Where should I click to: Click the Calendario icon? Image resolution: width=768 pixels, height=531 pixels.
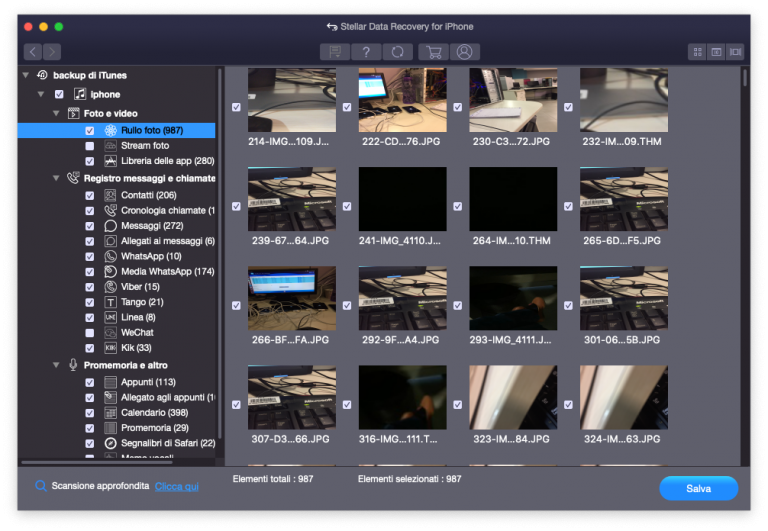click(x=111, y=412)
